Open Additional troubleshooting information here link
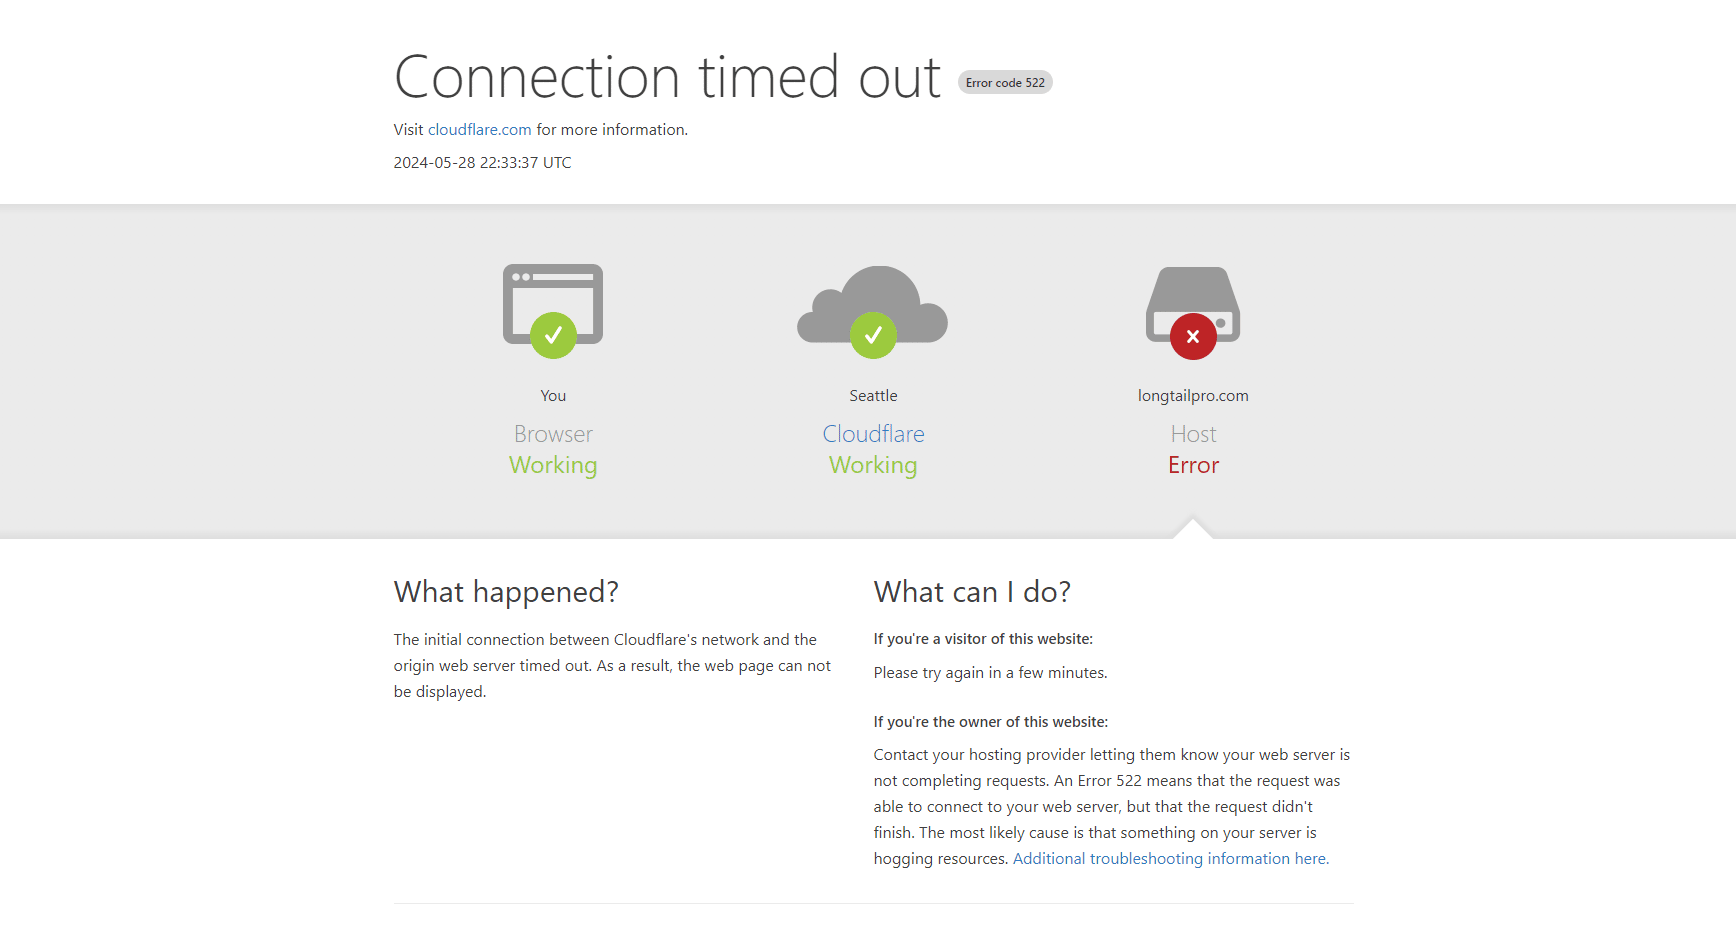 coord(1170,859)
